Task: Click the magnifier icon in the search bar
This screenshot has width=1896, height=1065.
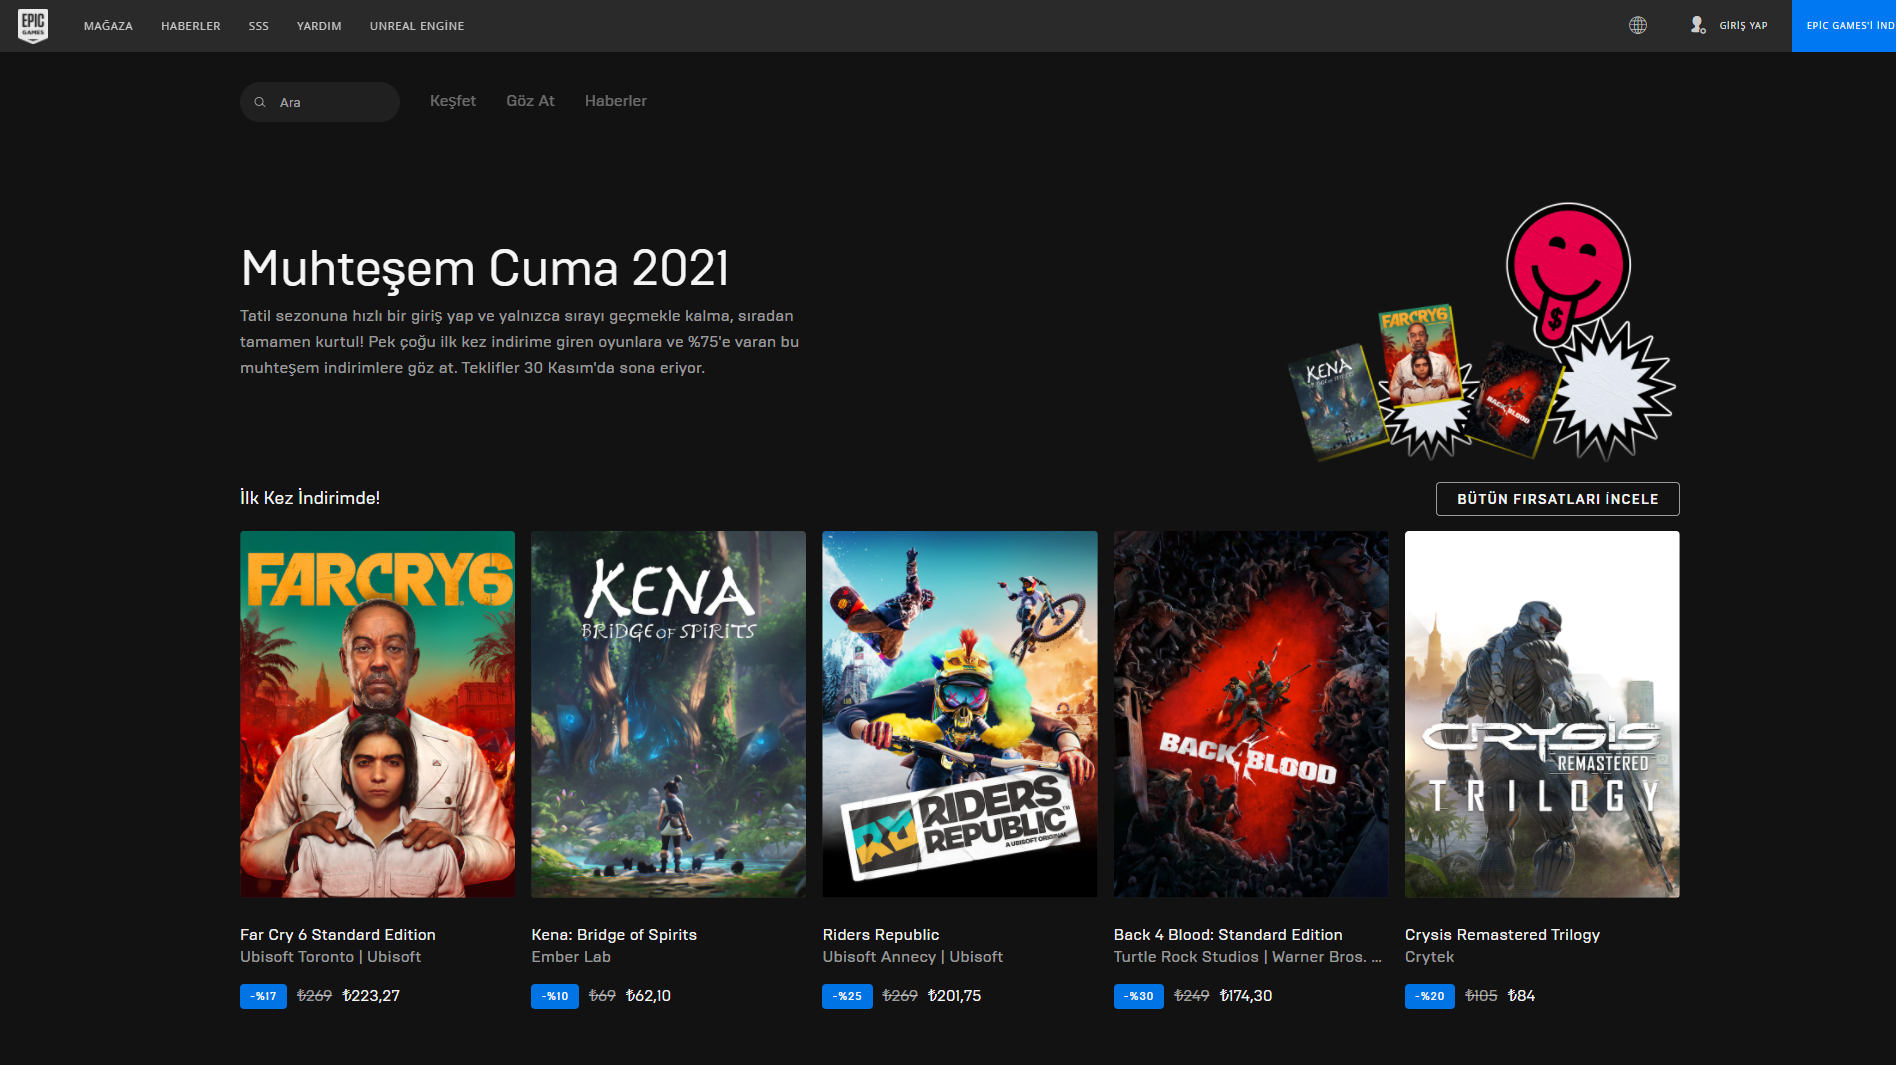Action: pos(260,101)
